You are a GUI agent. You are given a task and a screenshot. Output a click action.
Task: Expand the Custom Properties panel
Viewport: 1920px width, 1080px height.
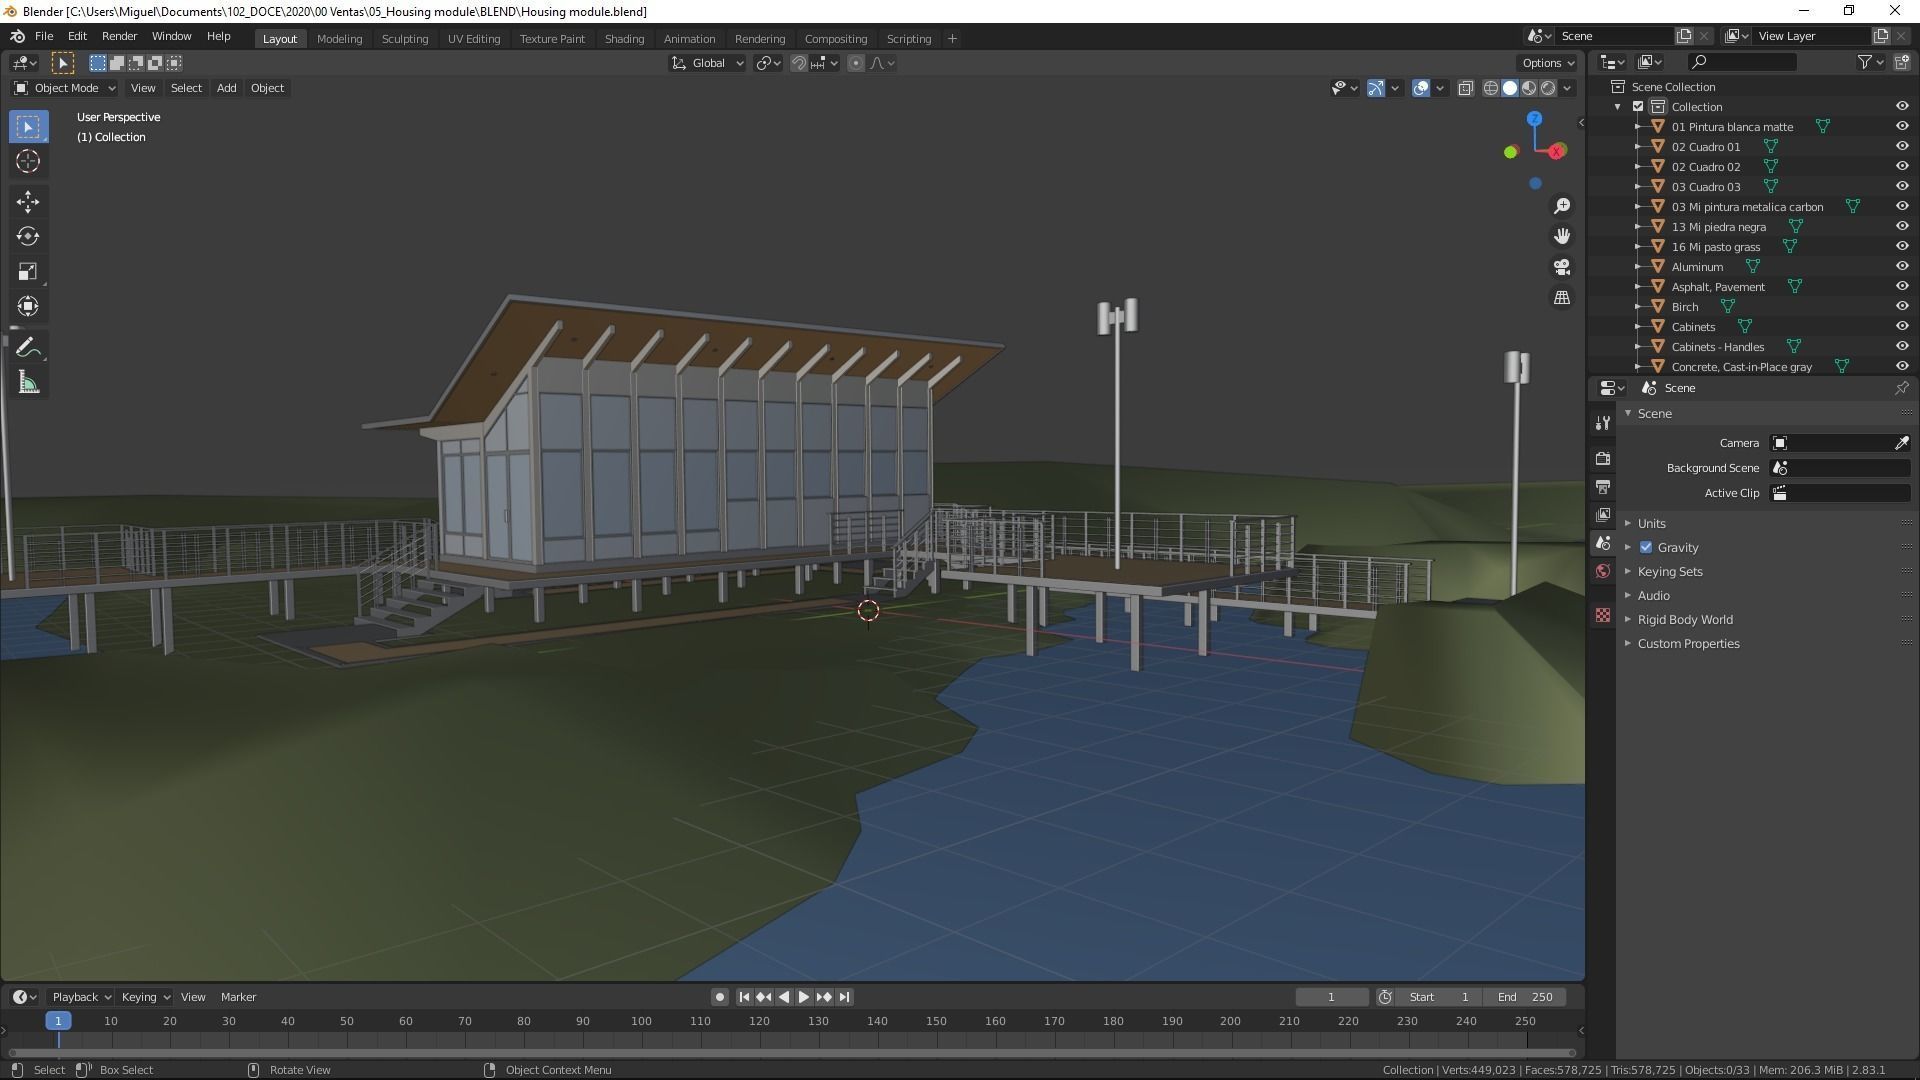coord(1688,644)
